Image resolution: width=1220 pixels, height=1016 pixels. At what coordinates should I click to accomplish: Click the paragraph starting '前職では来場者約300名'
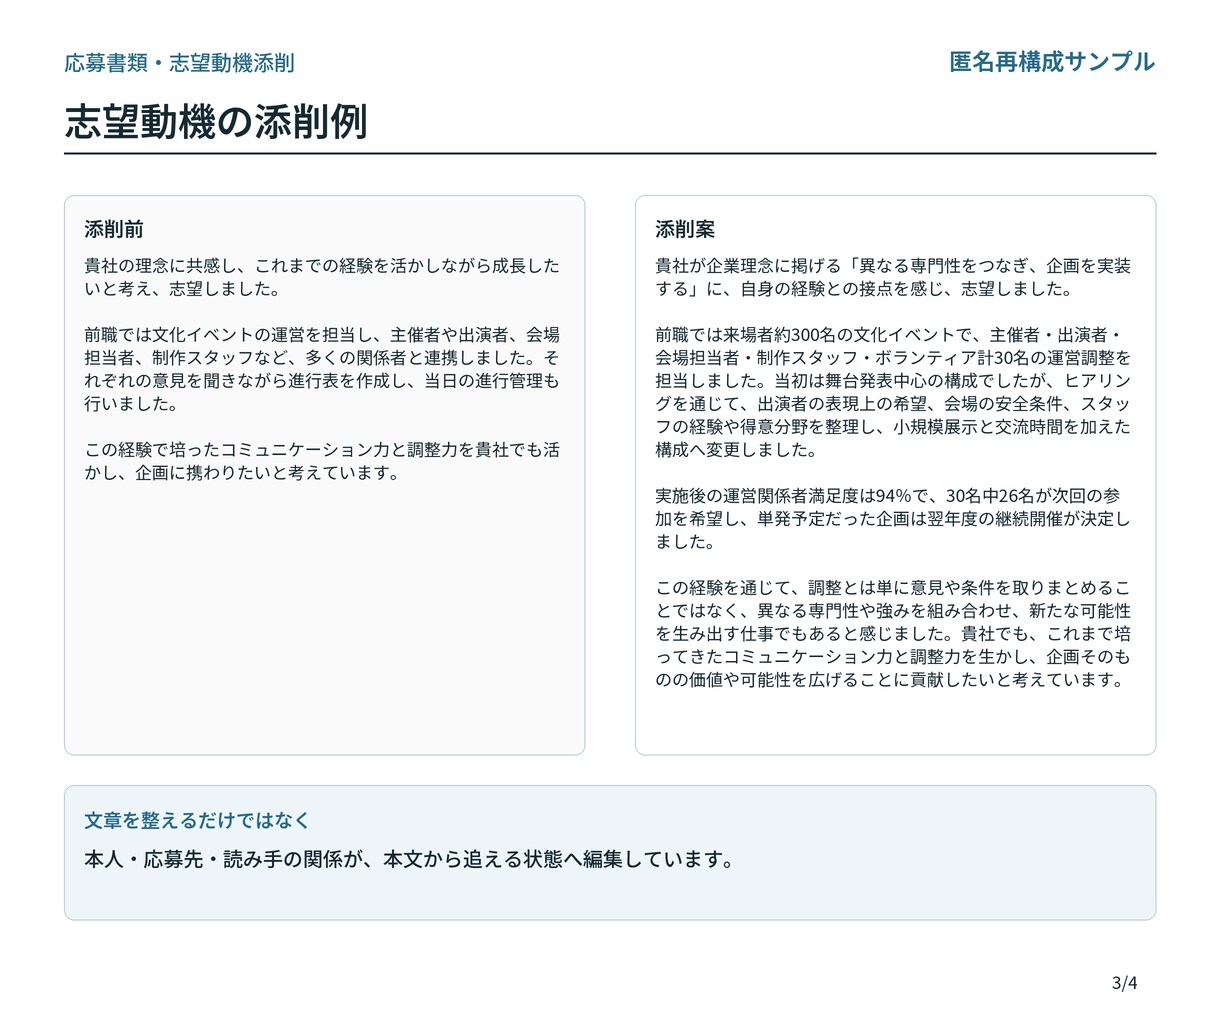pos(893,392)
